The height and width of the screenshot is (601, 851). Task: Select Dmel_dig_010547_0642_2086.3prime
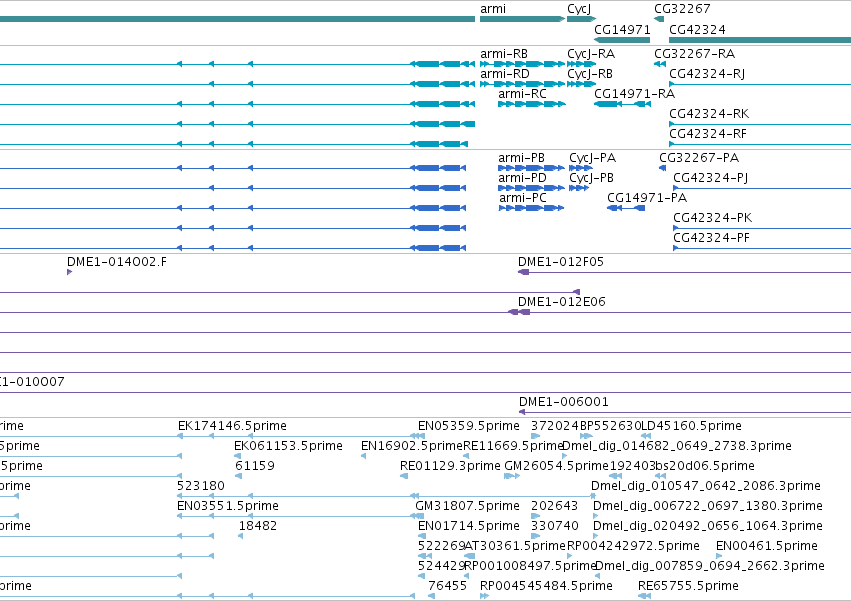pyautogui.click(x=706, y=486)
